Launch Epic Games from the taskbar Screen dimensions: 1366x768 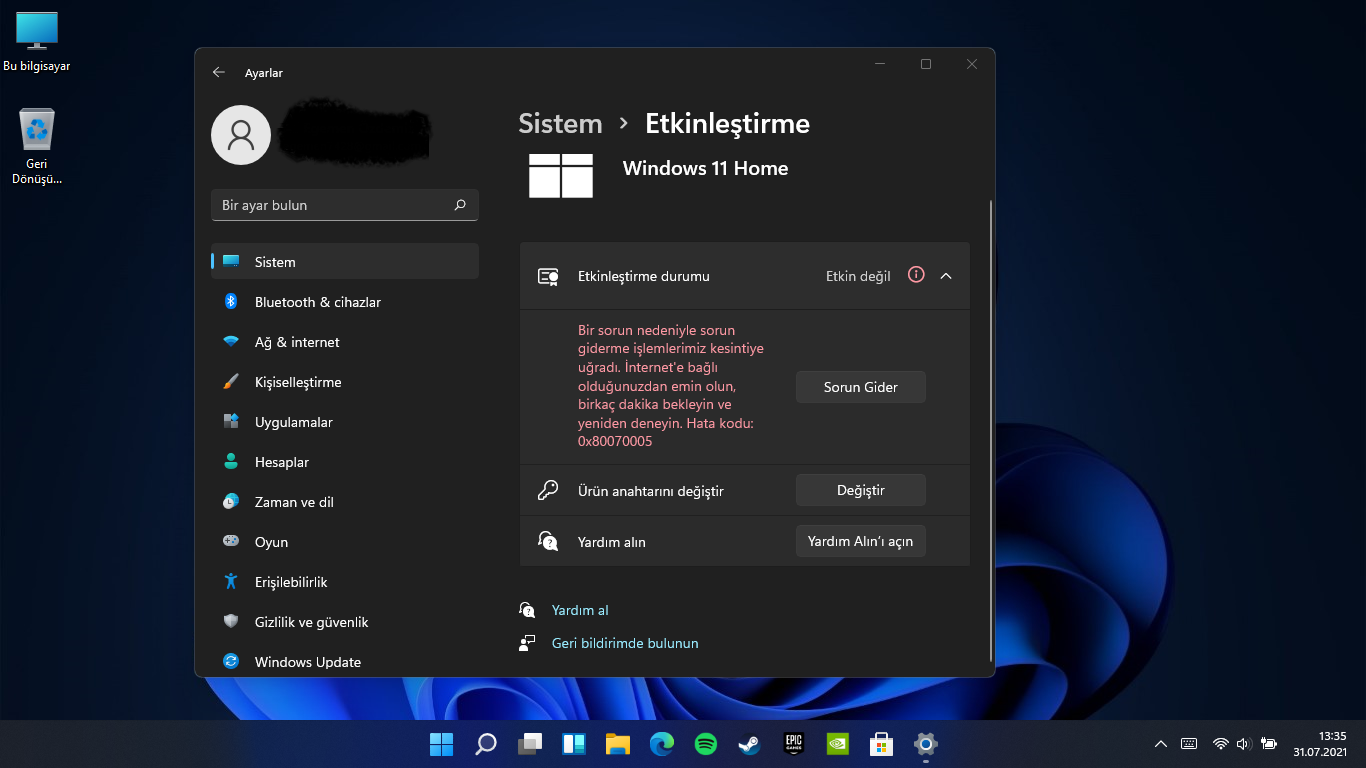point(794,744)
